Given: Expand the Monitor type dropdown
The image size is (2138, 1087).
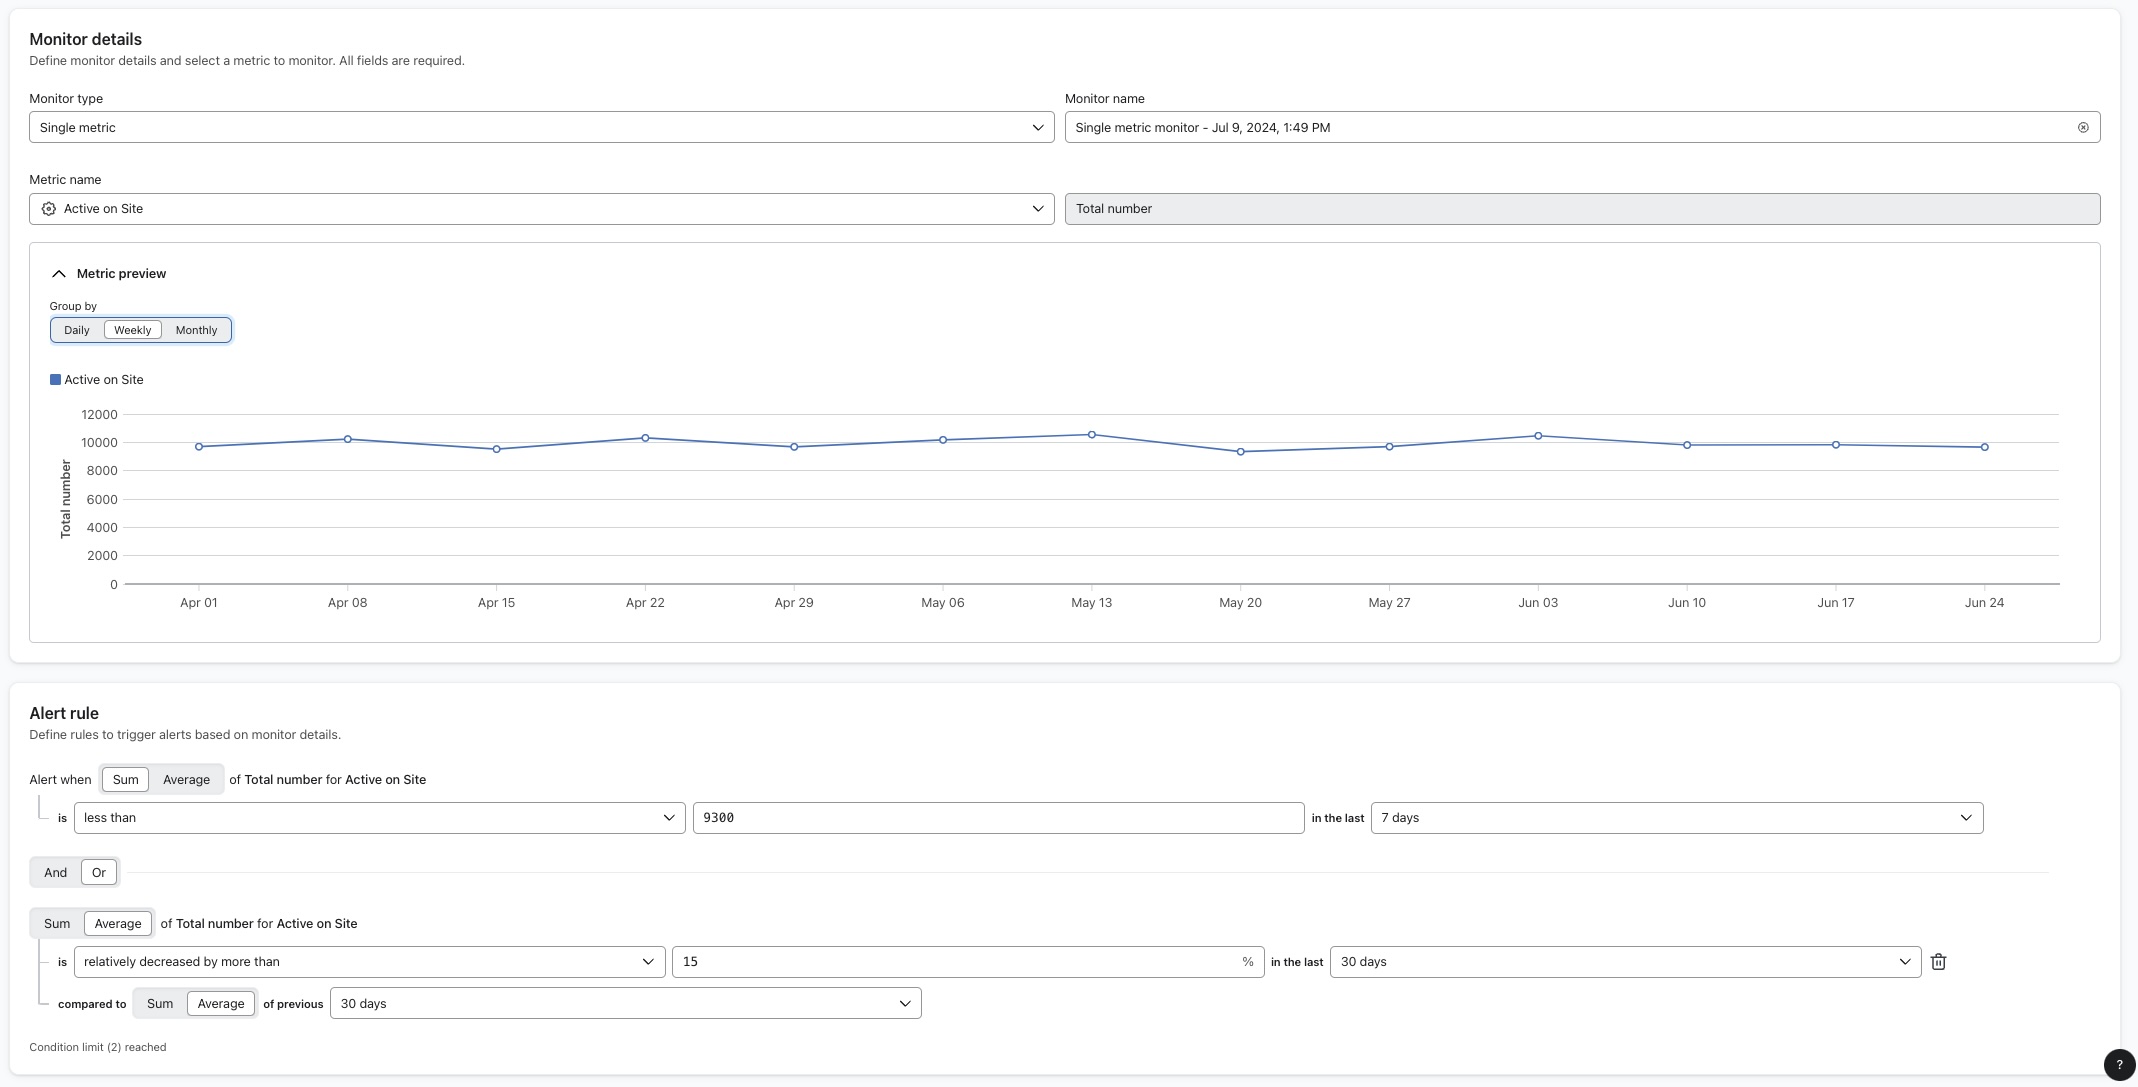Looking at the screenshot, I should (1039, 126).
